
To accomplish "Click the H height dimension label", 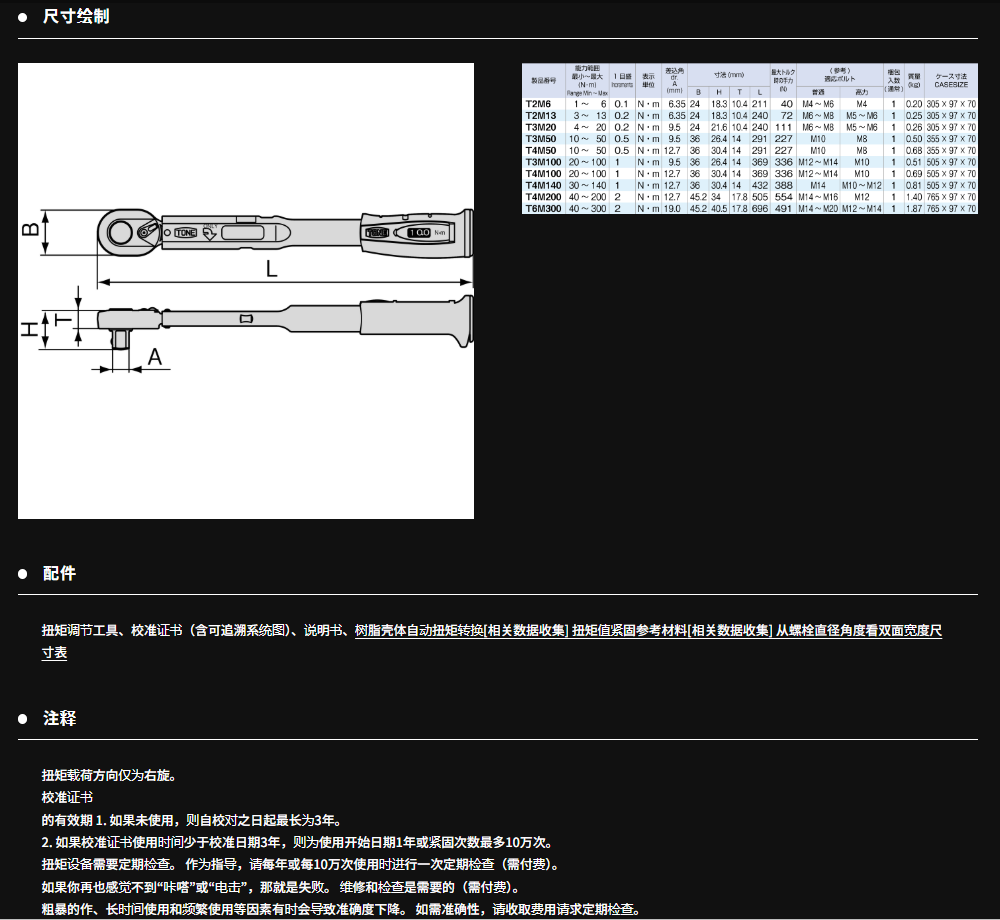I will pos(31,328).
